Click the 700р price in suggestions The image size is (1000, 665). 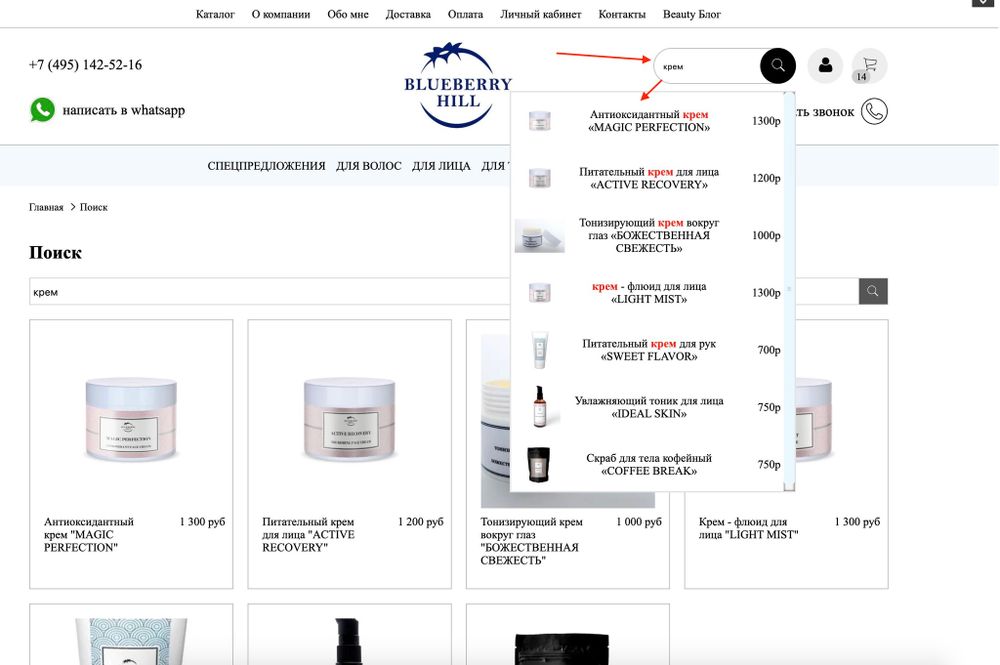[x=768, y=350]
